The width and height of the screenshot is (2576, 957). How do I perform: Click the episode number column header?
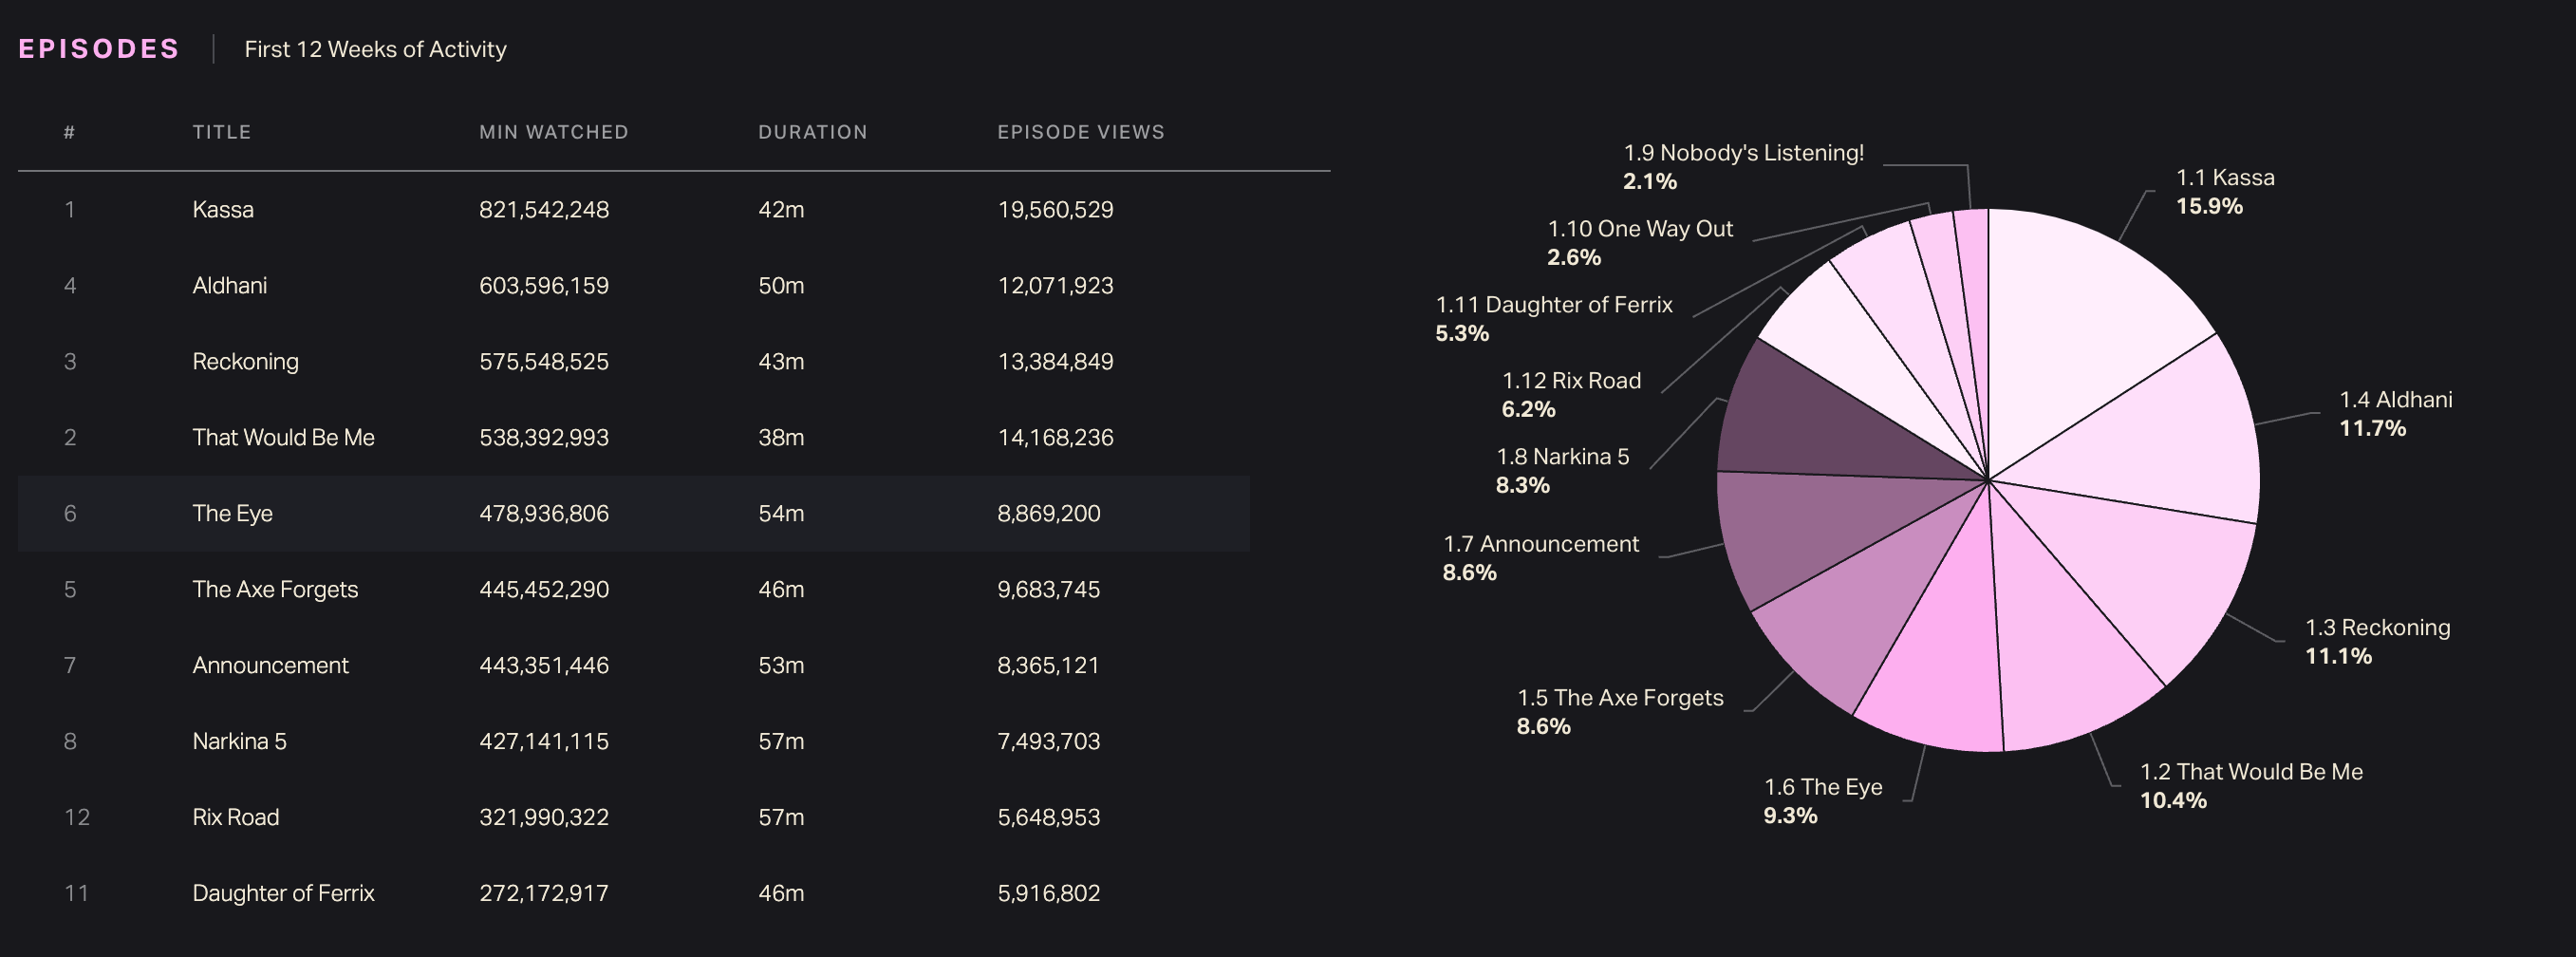coord(69,132)
